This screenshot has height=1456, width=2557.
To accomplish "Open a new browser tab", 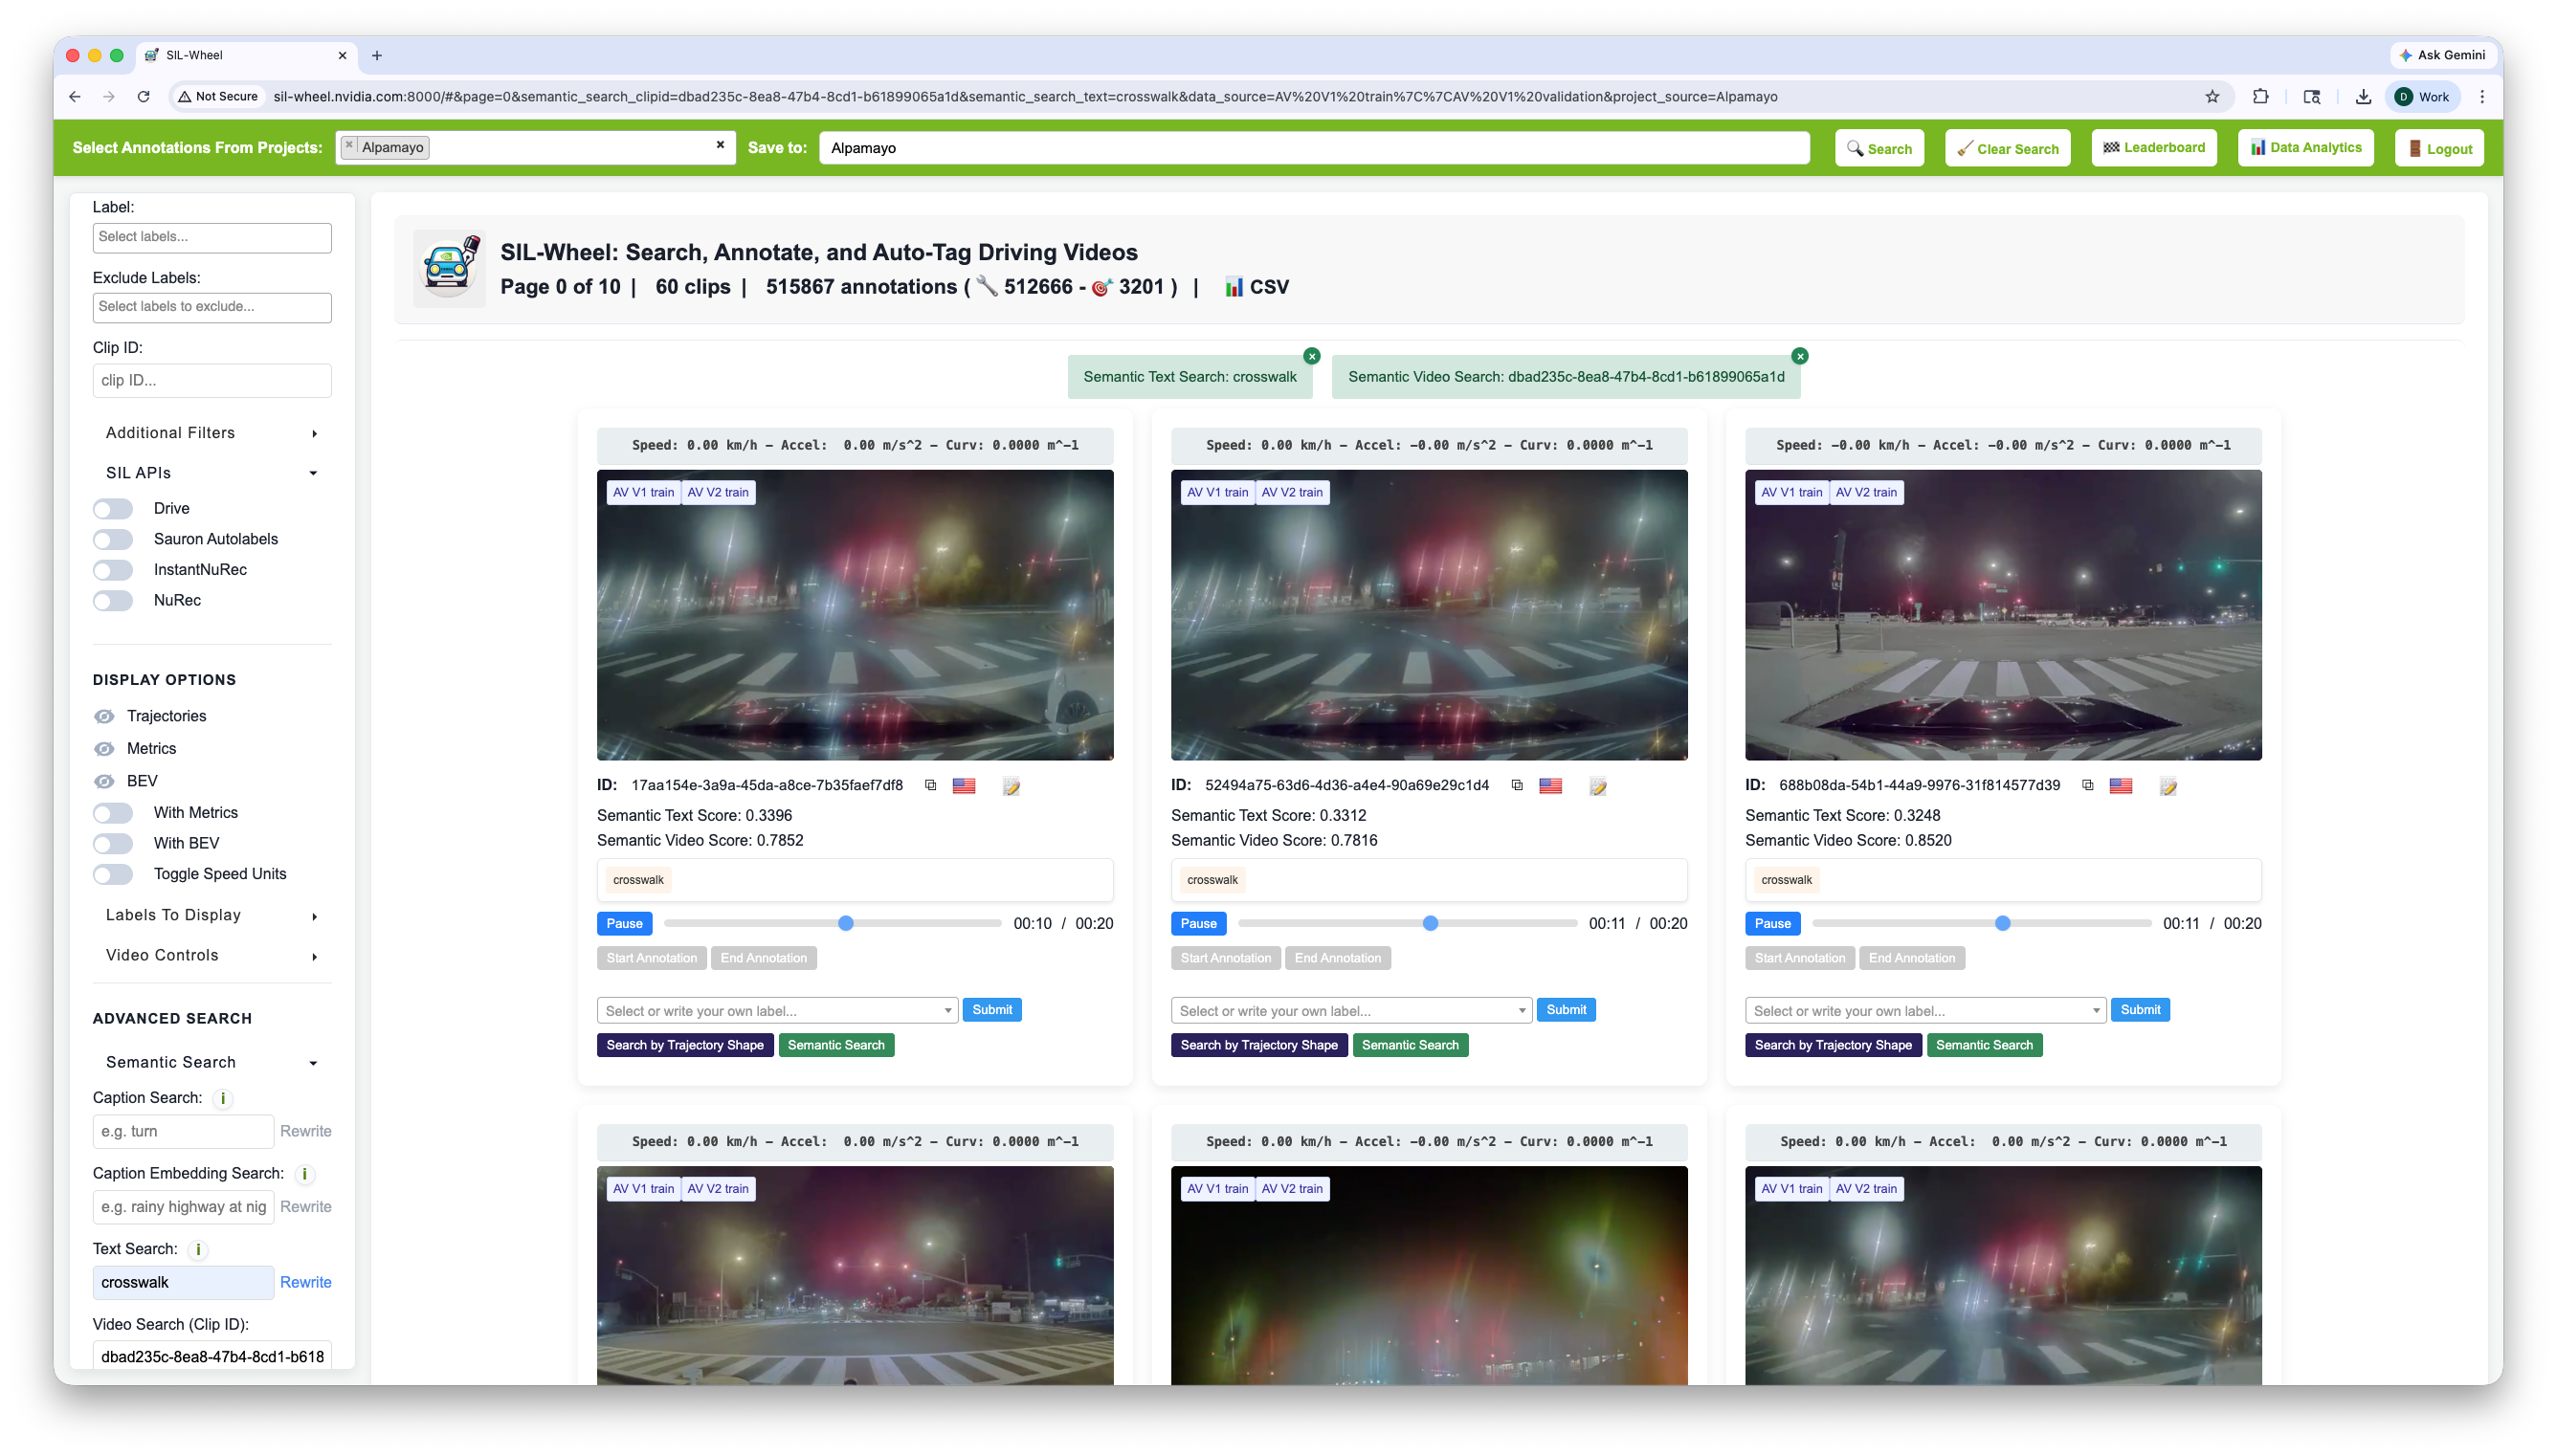I will [x=376, y=55].
